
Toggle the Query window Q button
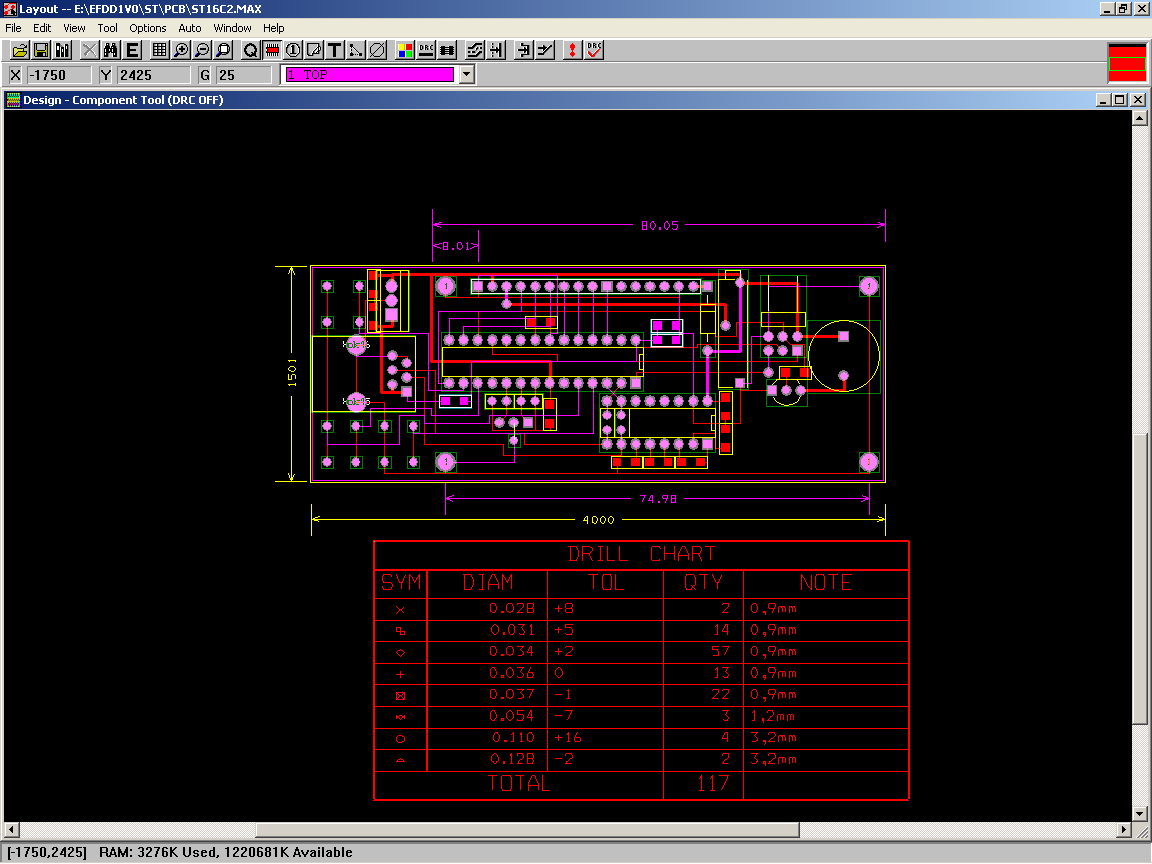(x=250, y=50)
